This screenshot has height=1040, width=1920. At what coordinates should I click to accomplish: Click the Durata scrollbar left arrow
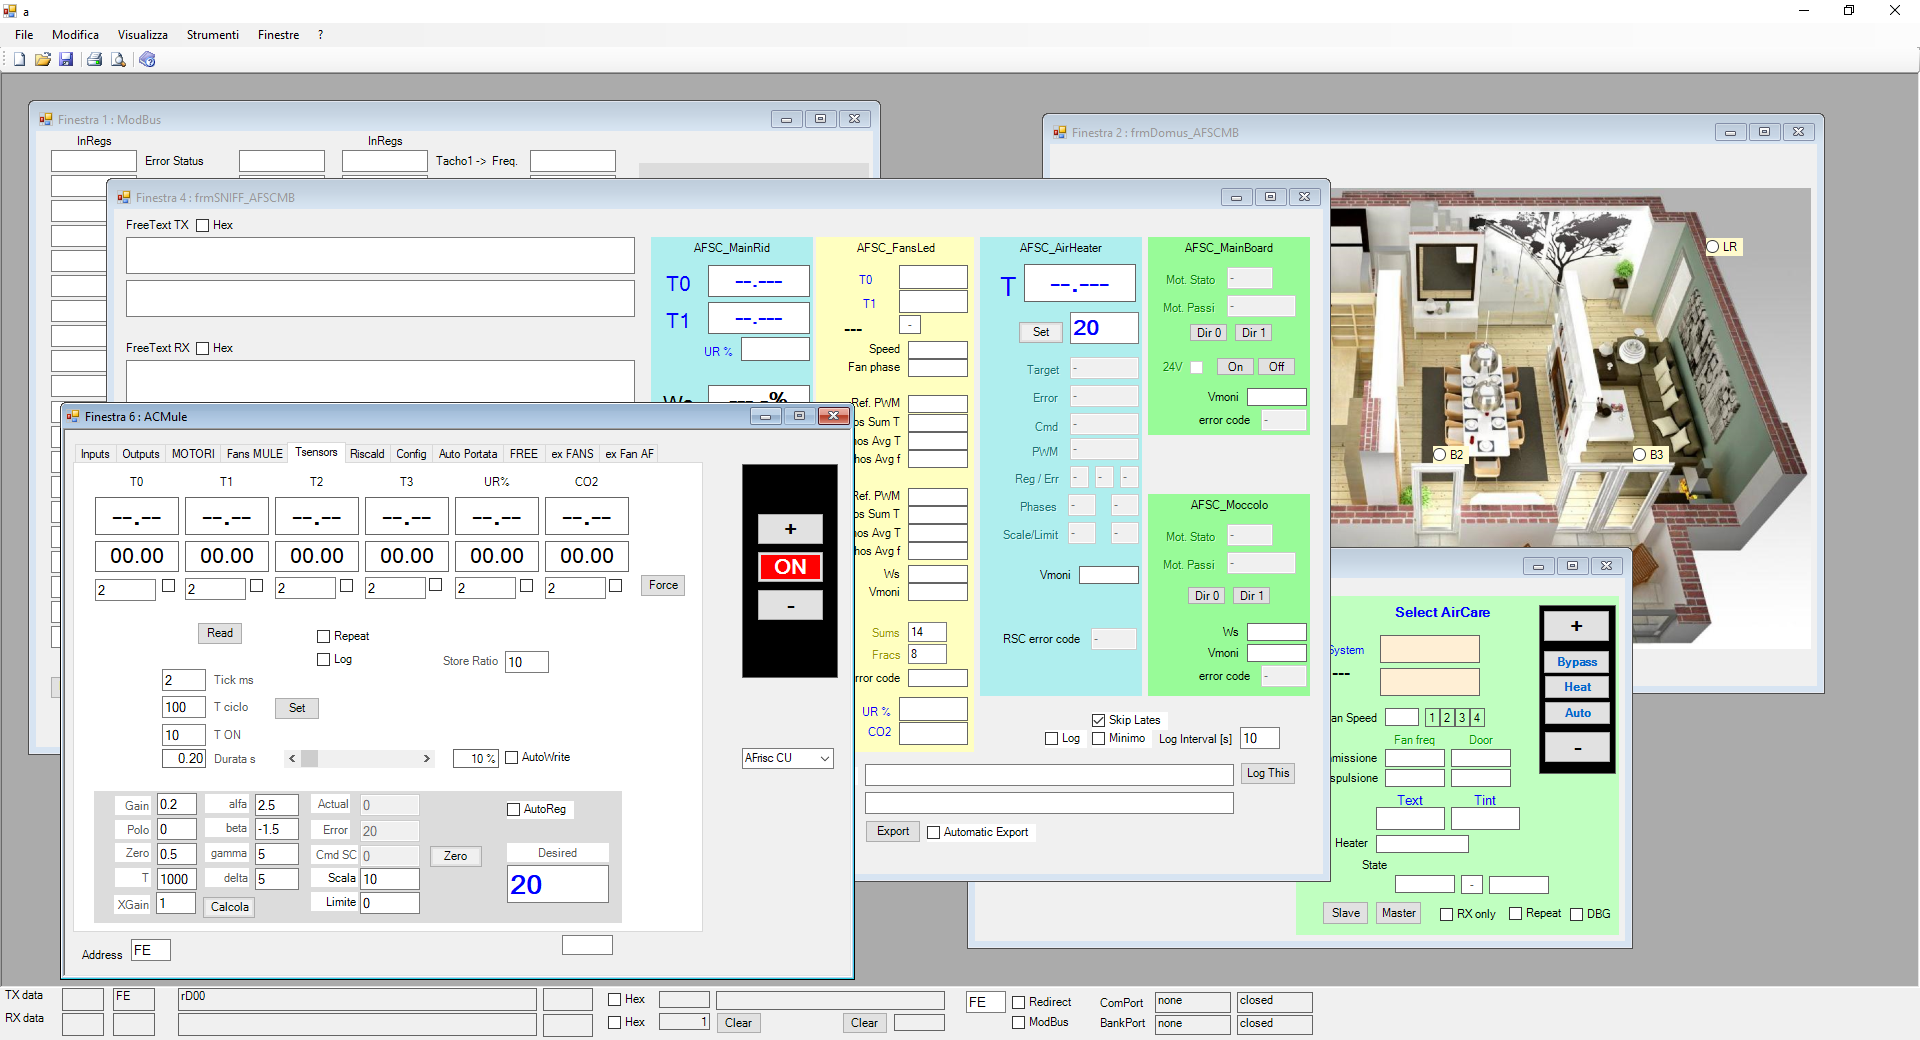coord(292,759)
